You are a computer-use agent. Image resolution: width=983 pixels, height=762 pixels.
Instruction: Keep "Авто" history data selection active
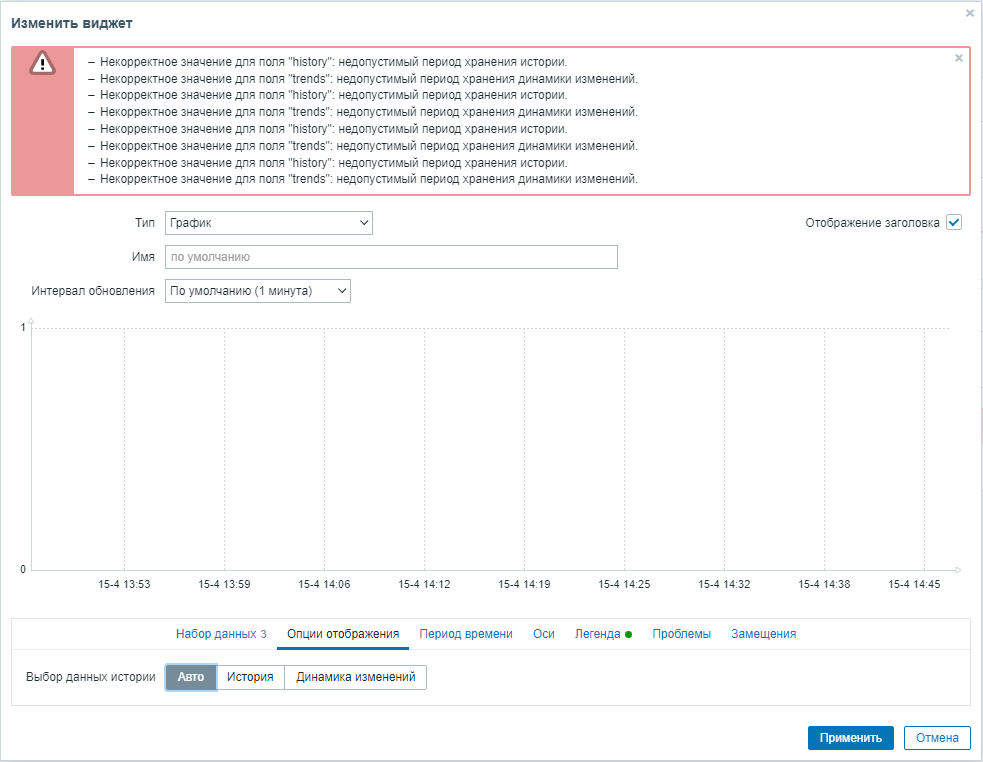(x=190, y=677)
